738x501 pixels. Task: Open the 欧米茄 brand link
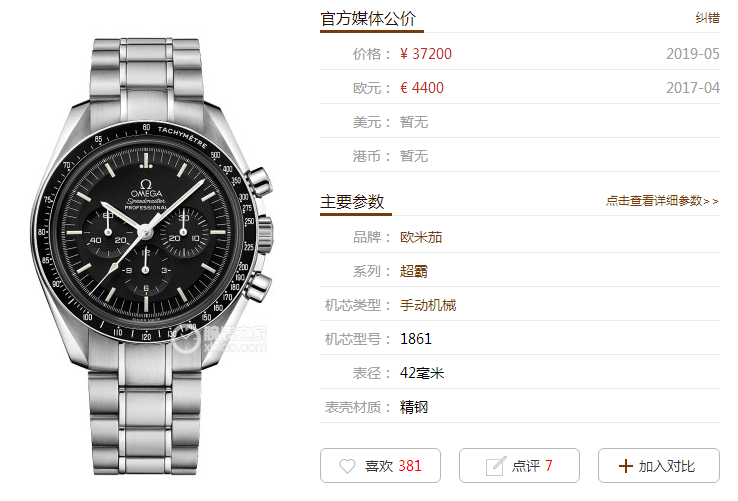[421, 237]
